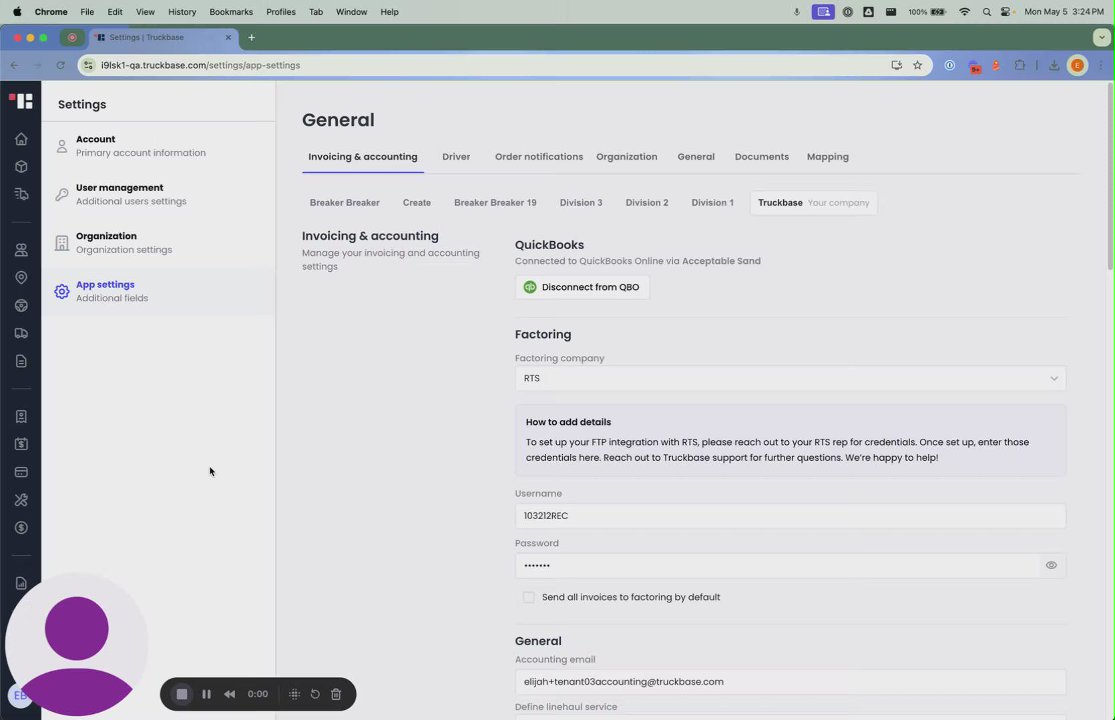Open the Organization tab under General heading
1115x720 pixels.
coord(626,156)
